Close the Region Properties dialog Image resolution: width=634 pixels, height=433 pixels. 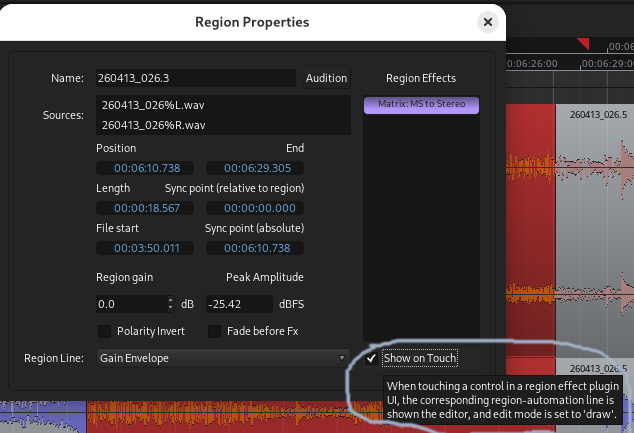pyautogui.click(x=488, y=22)
